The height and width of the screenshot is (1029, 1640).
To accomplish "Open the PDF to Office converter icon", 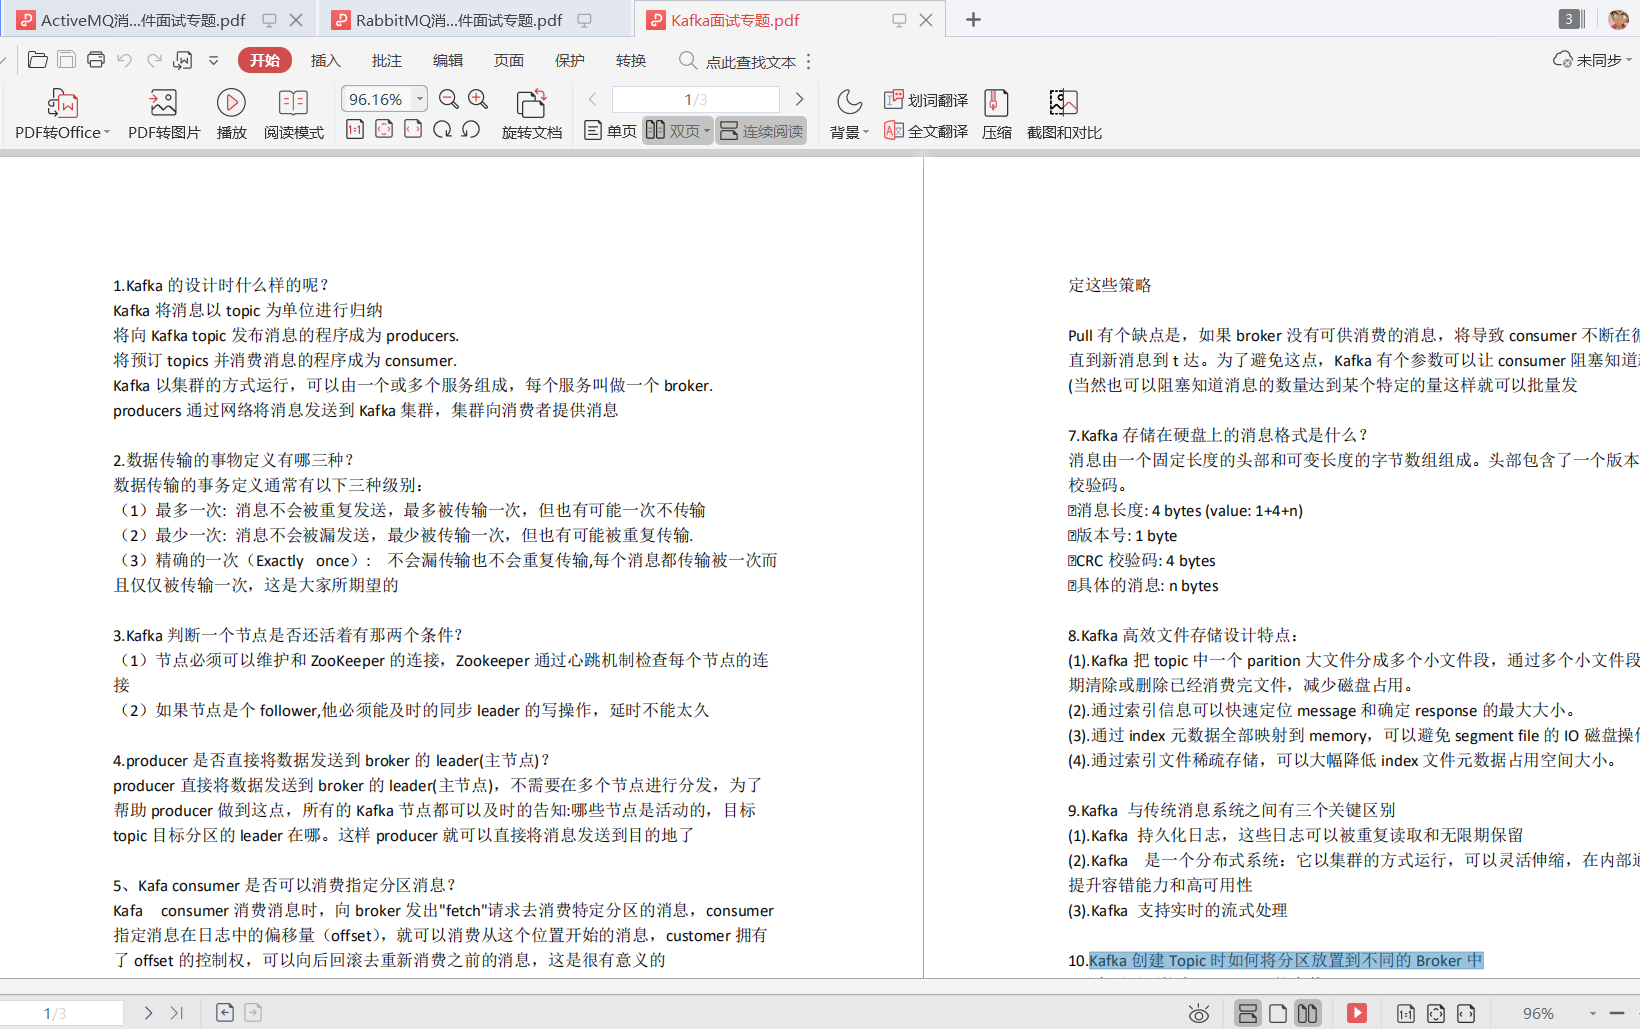I will [62, 103].
